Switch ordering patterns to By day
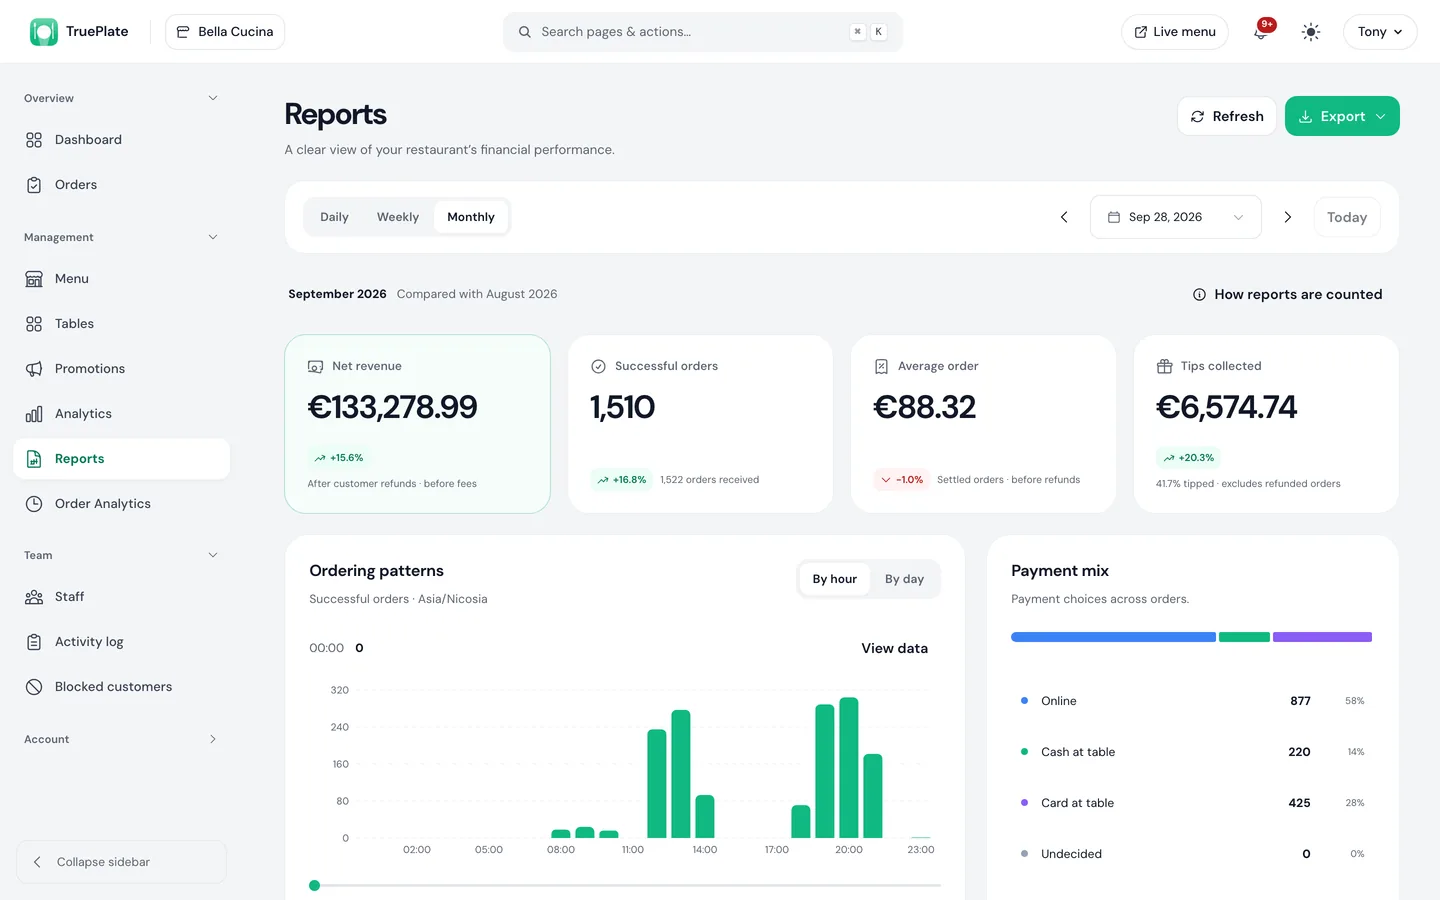Viewport: 1440px width, 900px height. tap(904, 579)
